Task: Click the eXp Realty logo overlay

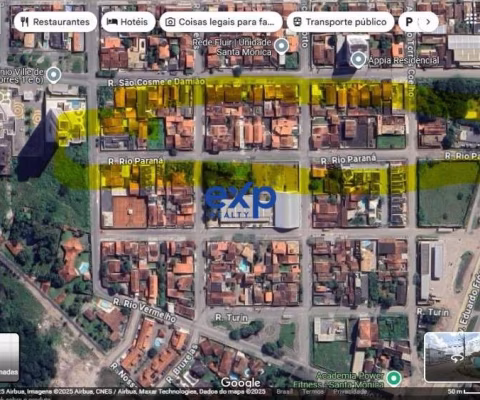Action: point(240,201)
